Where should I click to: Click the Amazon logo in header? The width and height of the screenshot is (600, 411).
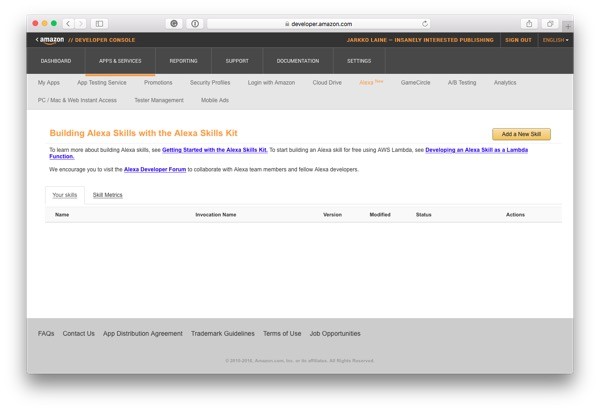click(50, 40)
